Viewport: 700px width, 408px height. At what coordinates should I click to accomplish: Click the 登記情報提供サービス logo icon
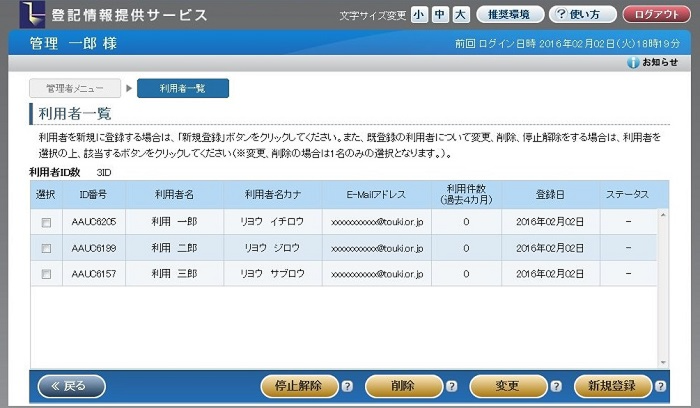(32, 14)
